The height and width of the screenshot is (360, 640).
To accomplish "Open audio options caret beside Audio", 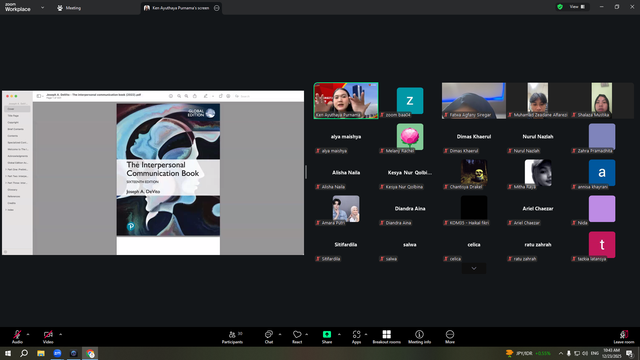I will (28, 334).
